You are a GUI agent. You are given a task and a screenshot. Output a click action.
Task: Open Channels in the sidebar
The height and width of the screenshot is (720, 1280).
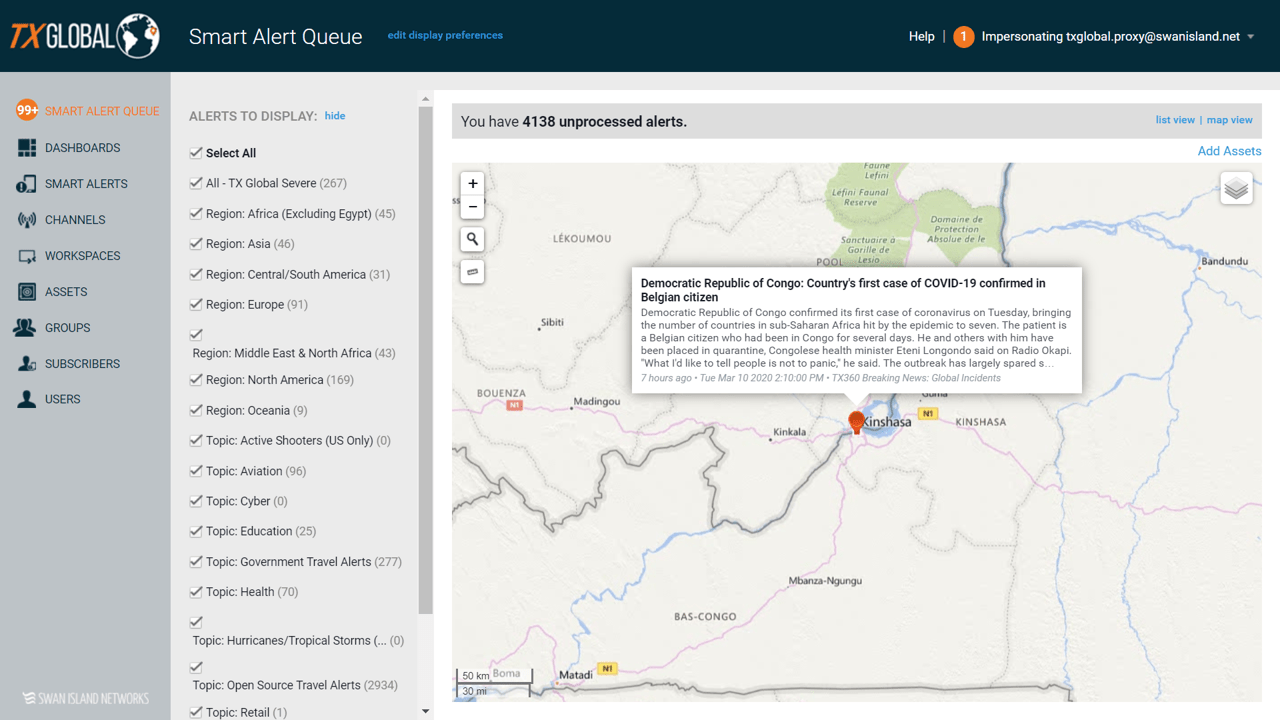point(74,220)
